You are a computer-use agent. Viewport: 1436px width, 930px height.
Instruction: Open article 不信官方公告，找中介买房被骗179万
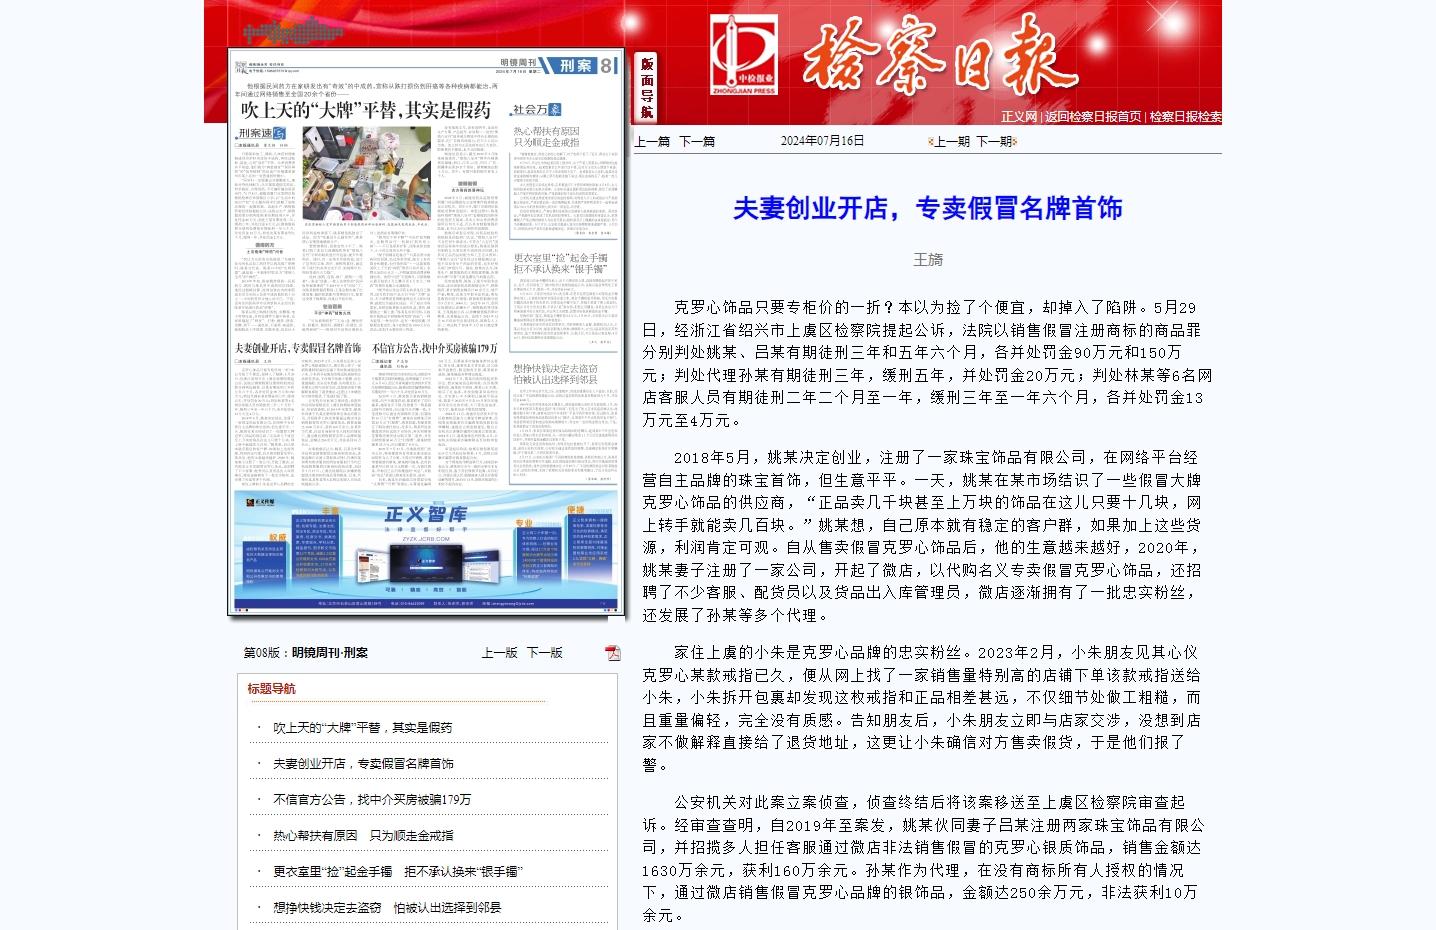tap(372, 800)
